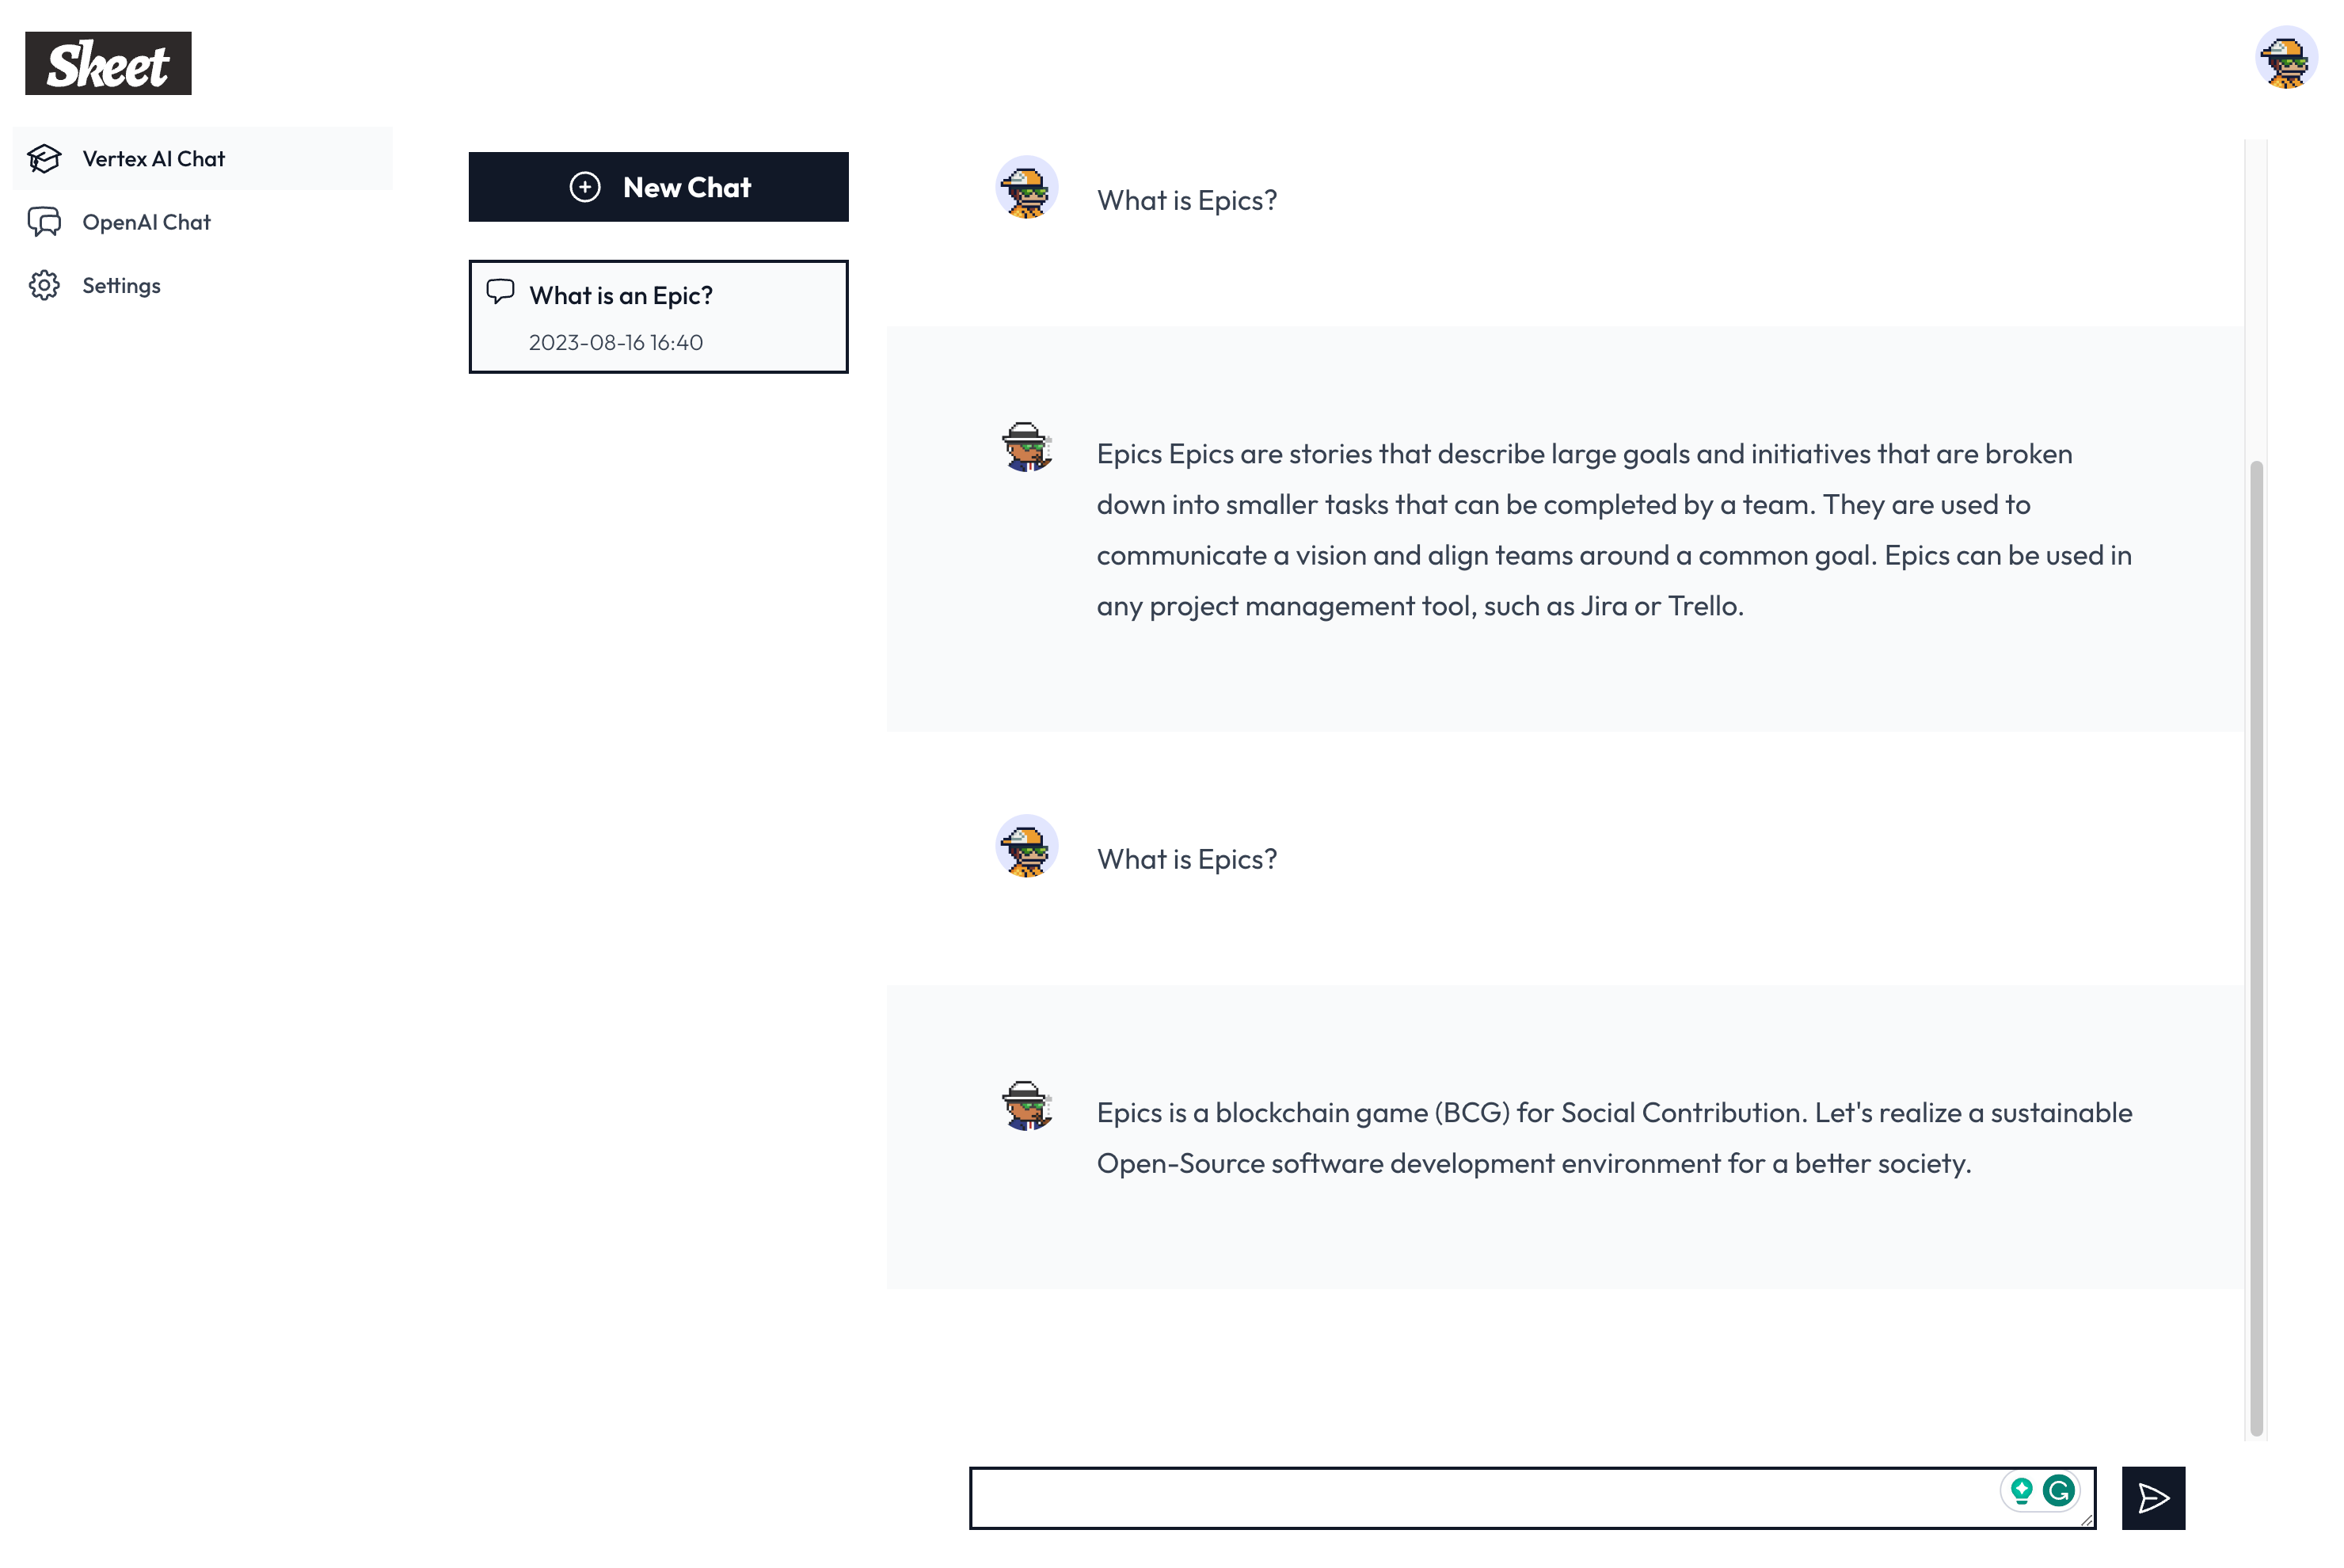Viewport: 2344px width, 1568px height.
Task: Click the user avatar beside first "What is Epics?"
Action: 1026,187
